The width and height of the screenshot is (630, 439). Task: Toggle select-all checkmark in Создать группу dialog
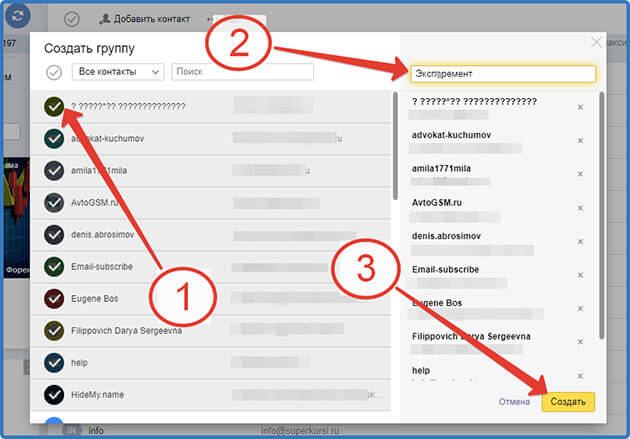pos(54,73)
